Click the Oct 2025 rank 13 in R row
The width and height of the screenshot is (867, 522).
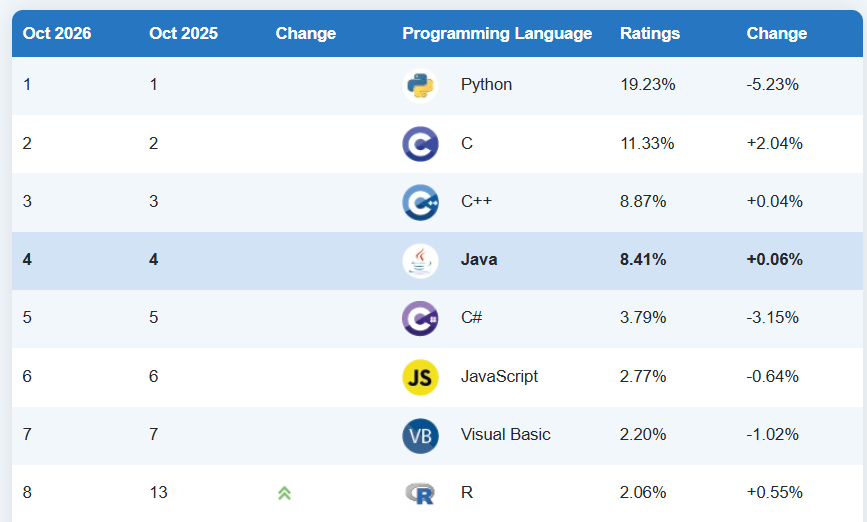pyautogui.click(x=158, y=492)
